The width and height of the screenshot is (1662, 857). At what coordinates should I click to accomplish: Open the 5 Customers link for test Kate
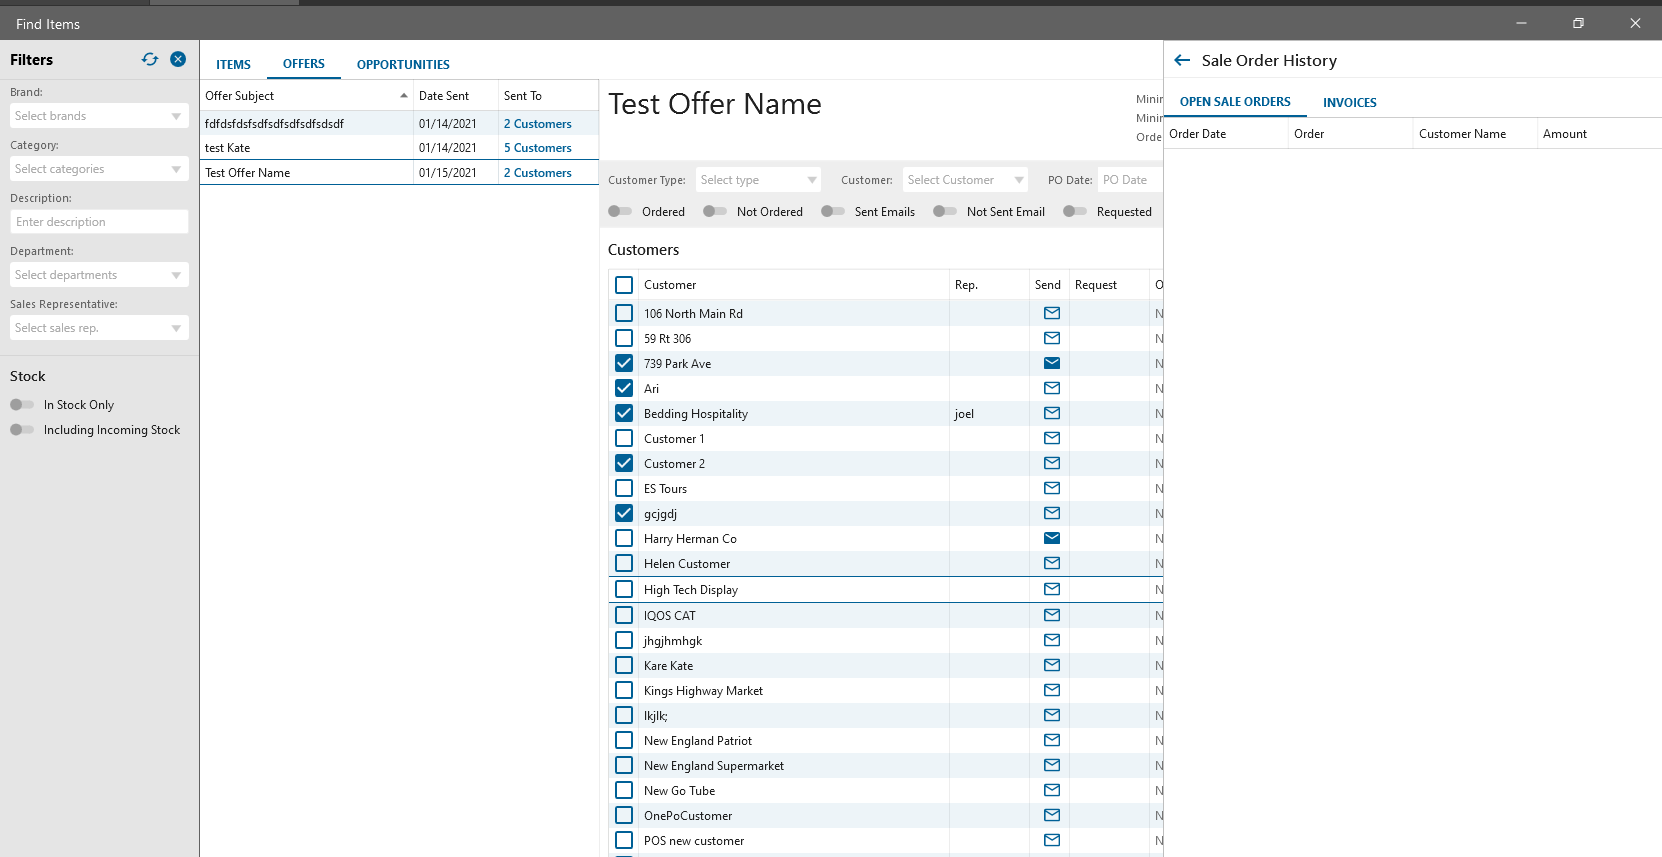point(537,148)
